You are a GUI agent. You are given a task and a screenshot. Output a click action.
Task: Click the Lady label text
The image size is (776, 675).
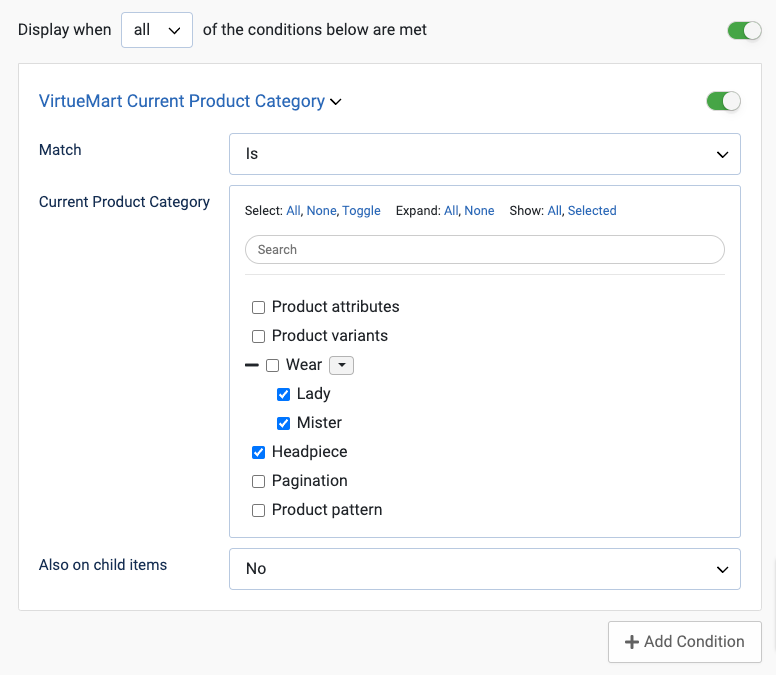coord(313,394)
